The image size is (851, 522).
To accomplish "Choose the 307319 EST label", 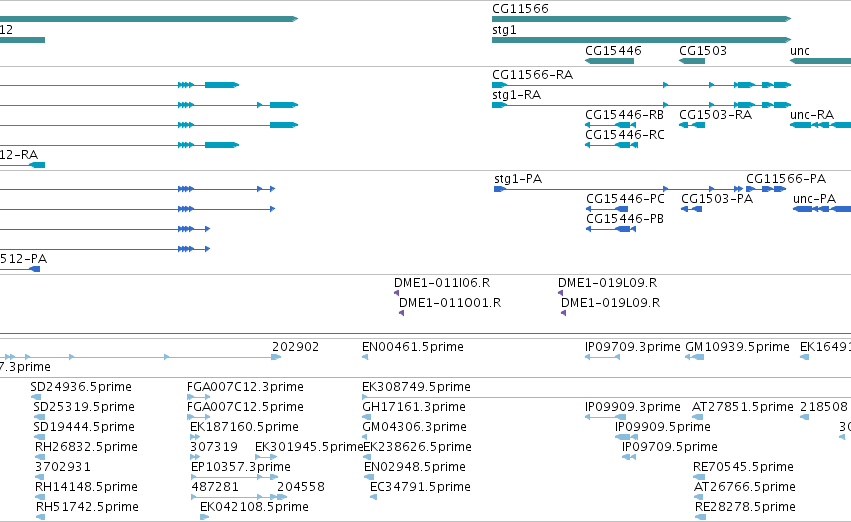I will [x=214, y=448].
